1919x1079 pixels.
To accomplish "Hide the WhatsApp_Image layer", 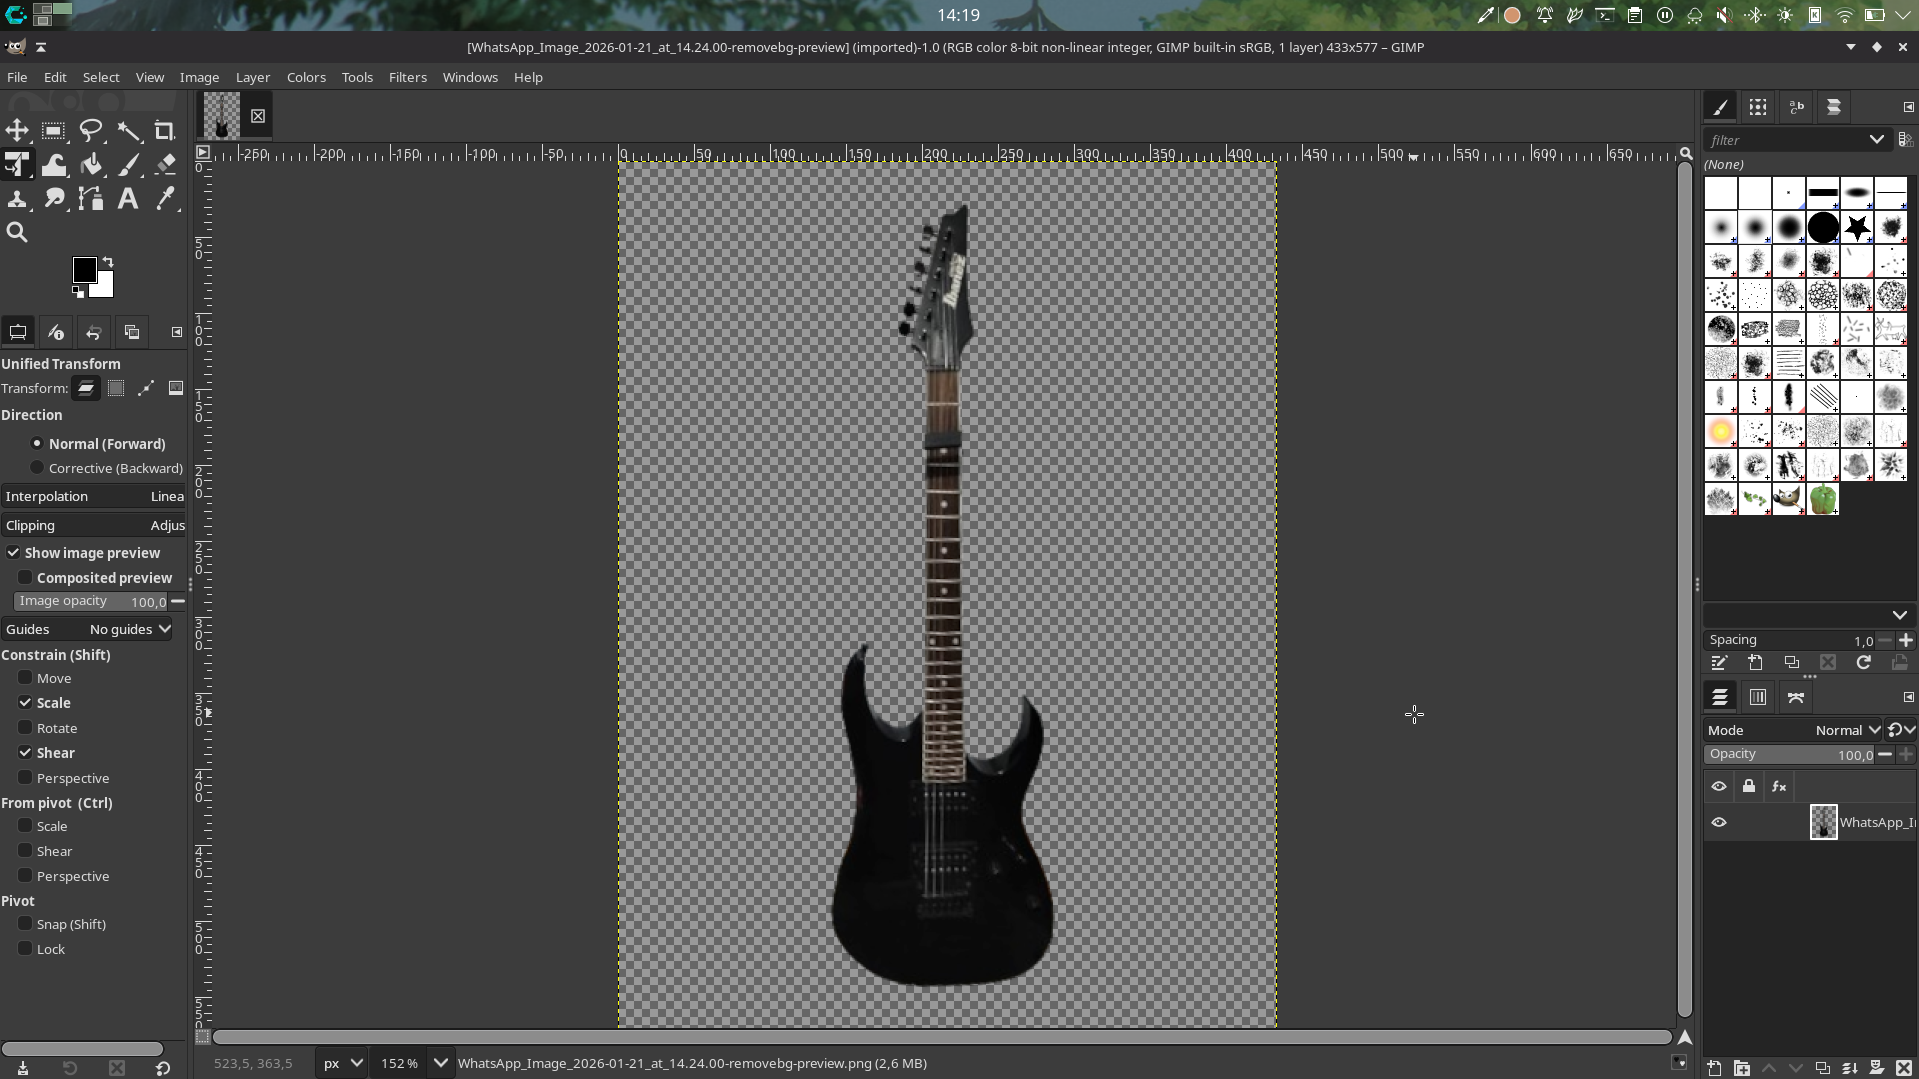I will click(x=1719, y=822).
